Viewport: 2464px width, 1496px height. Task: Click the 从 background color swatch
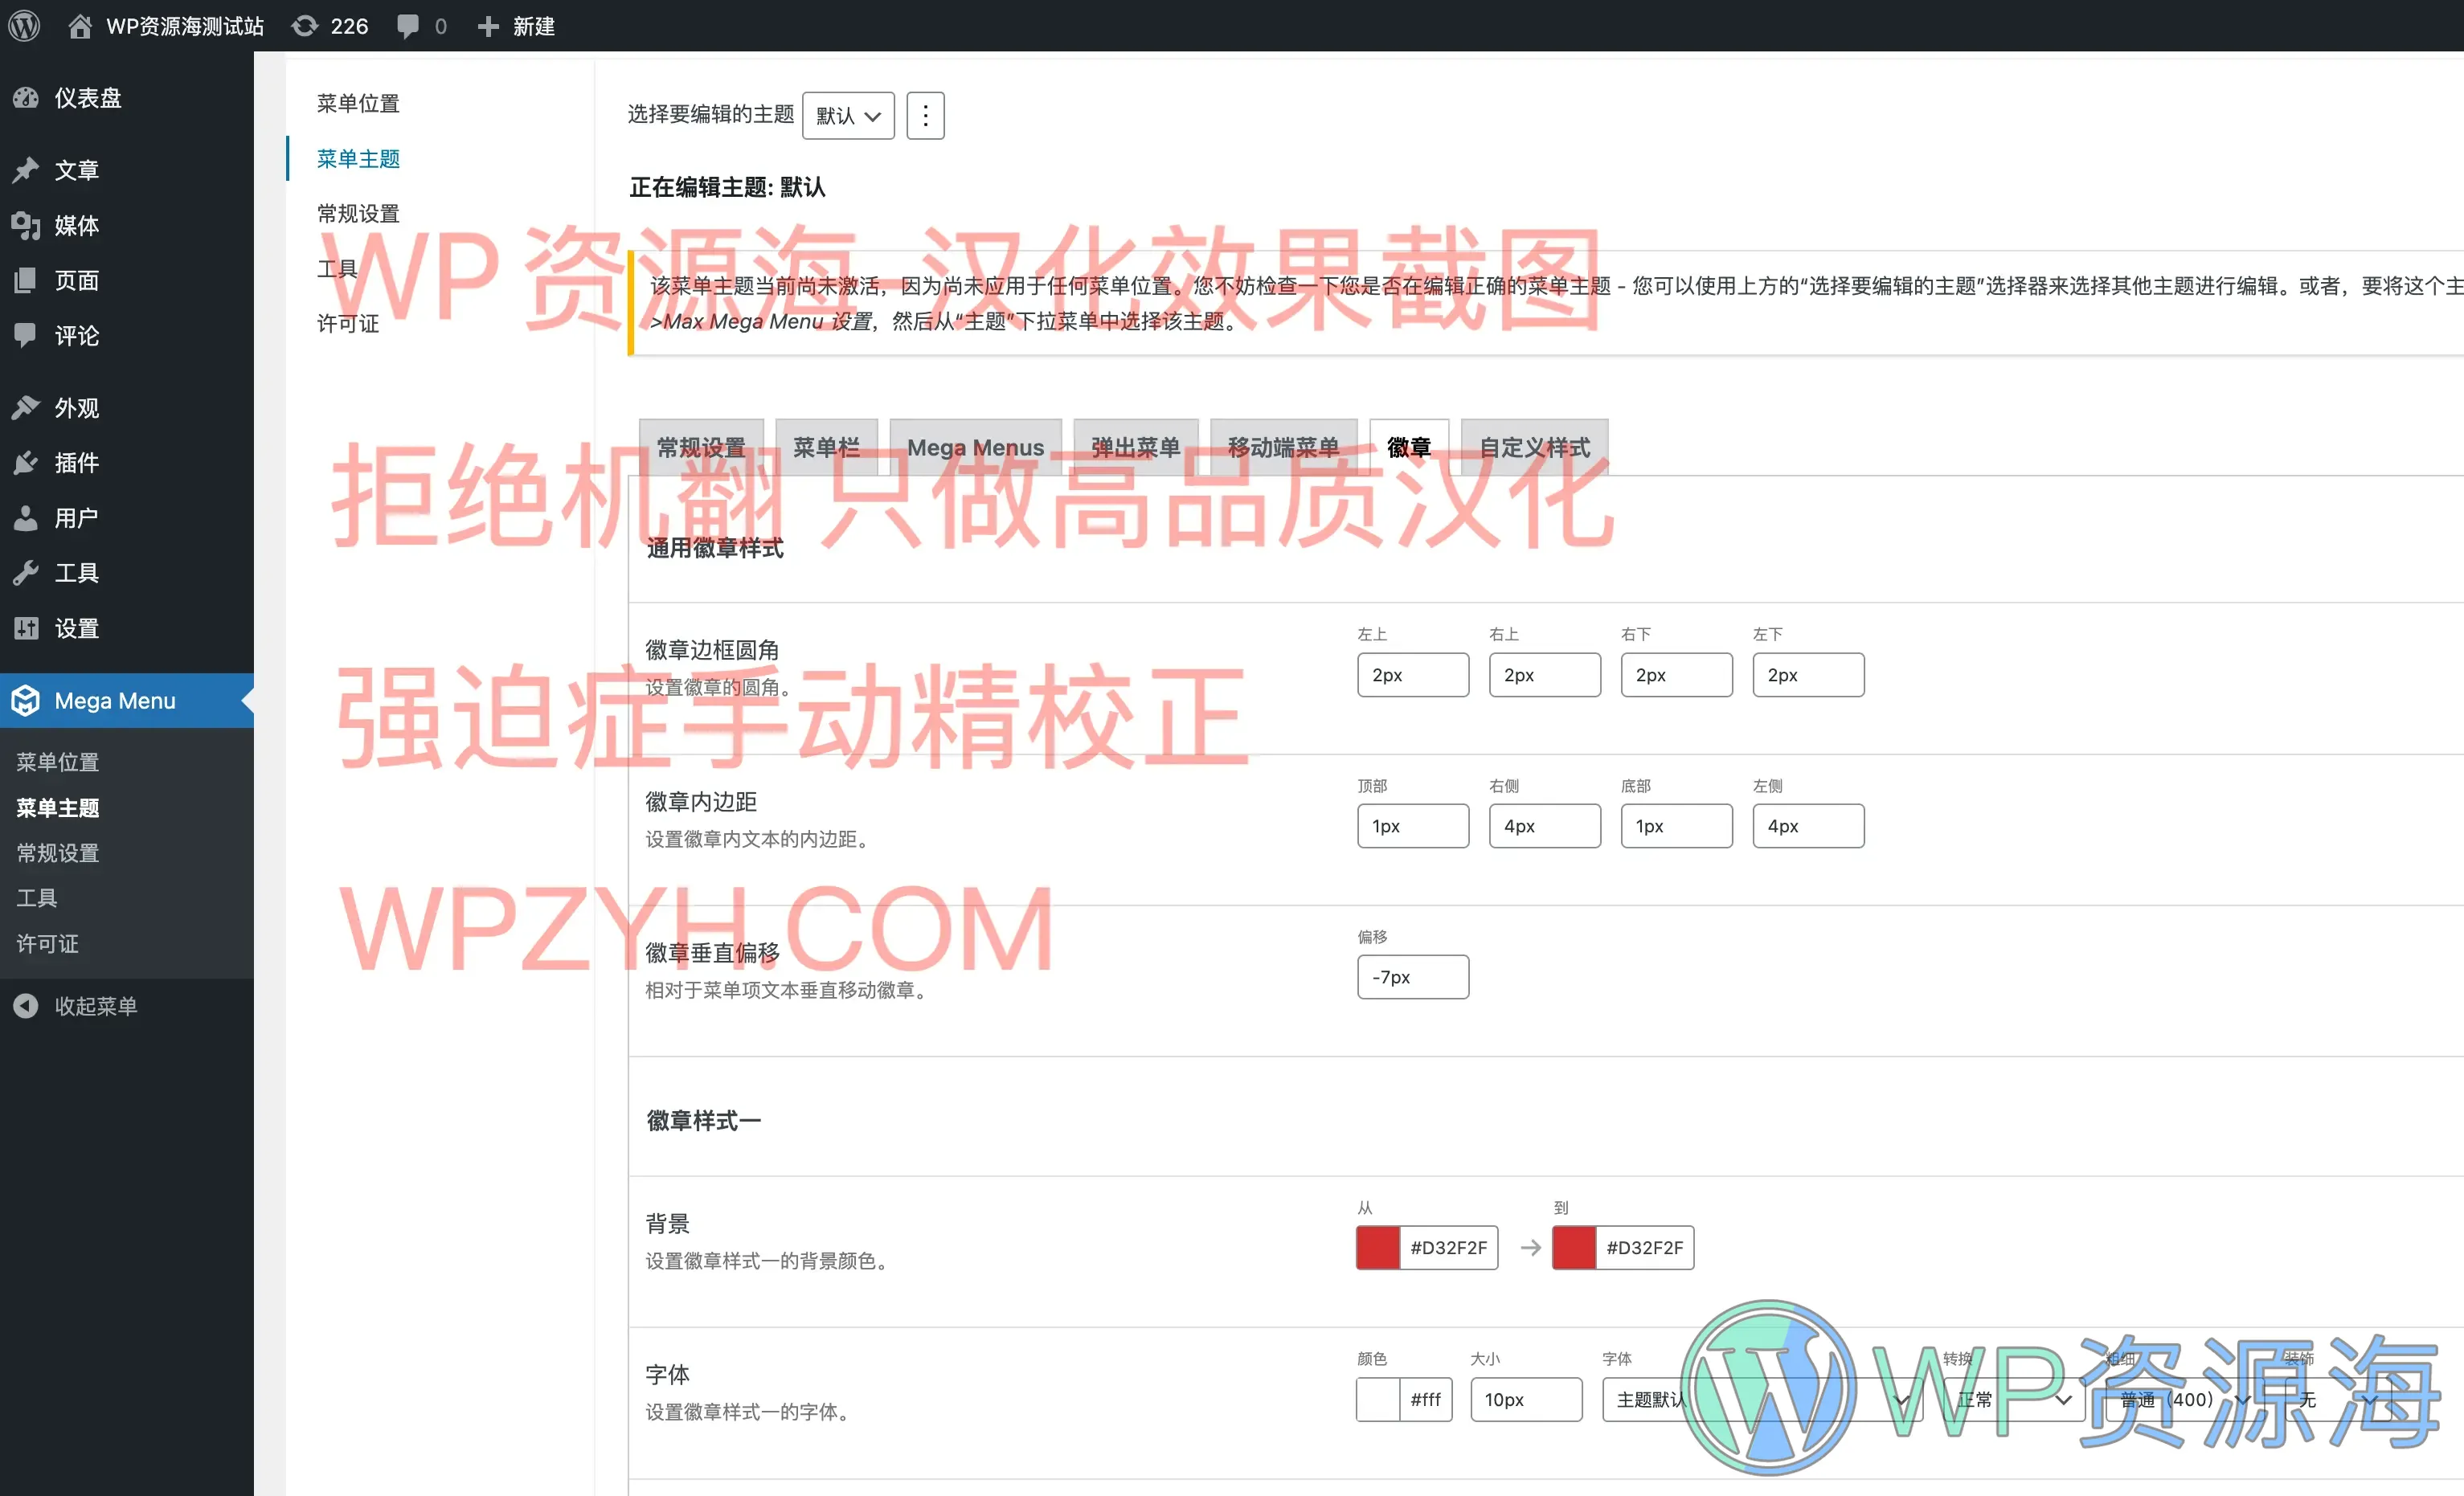click(x=1378, y=1248)
